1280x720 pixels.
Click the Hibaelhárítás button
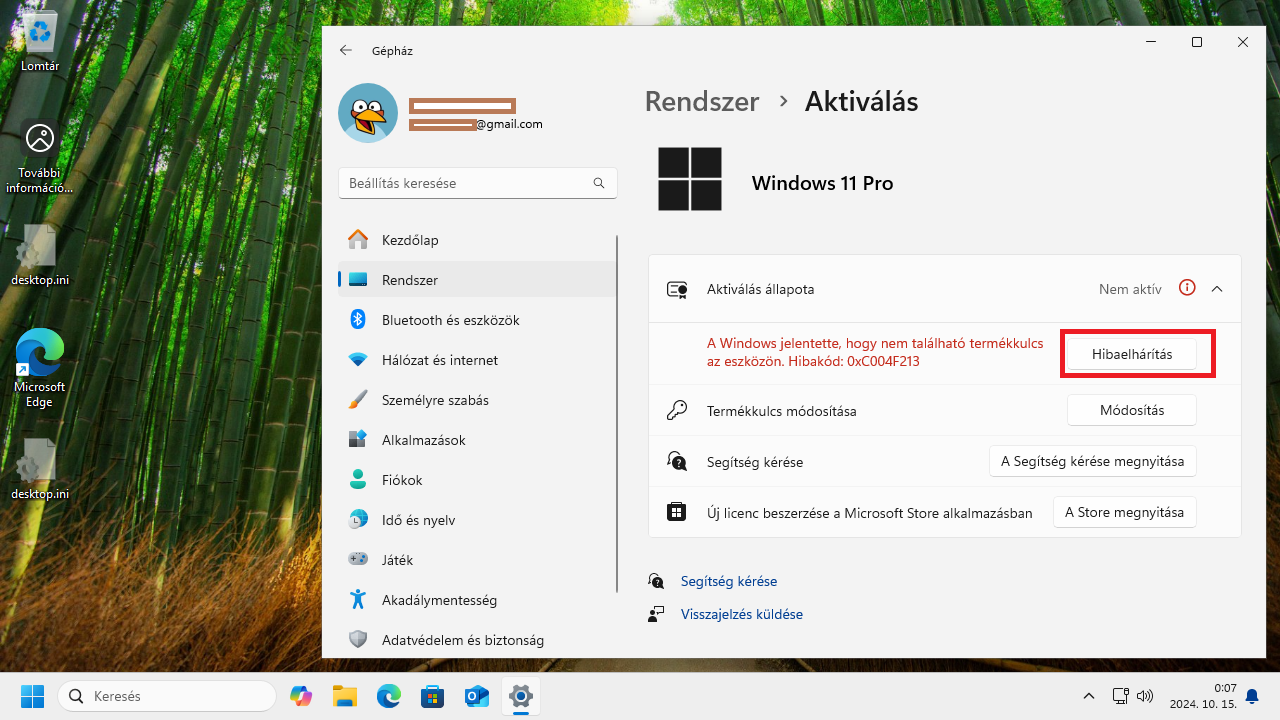click(x=1131, y=354)
